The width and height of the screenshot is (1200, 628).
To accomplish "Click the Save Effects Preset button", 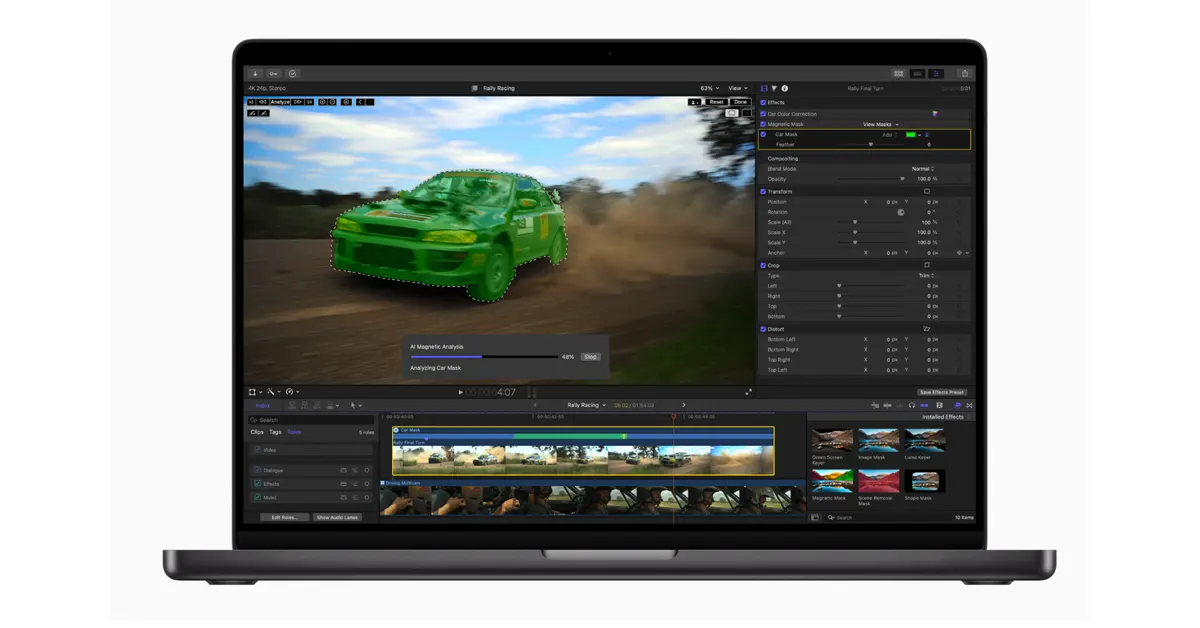I will click(x=942, y=392).
